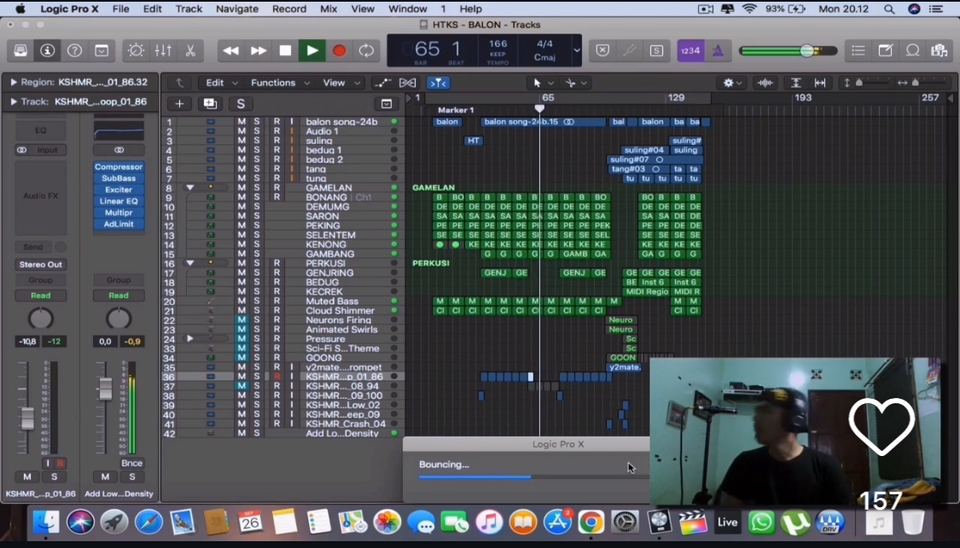Image resolution: width=960 pixels, height=548 pixels.
Task: Click the red Record button
Action: (339, 50)
